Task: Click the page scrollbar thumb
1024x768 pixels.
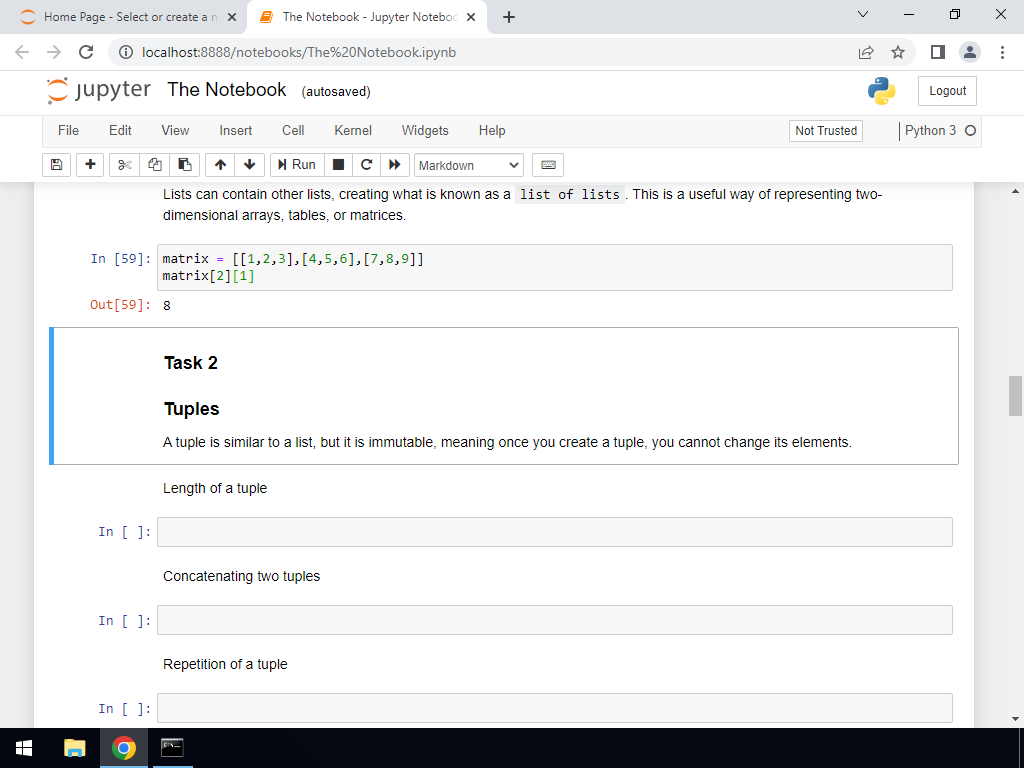Action: [x=1015, y=396]
